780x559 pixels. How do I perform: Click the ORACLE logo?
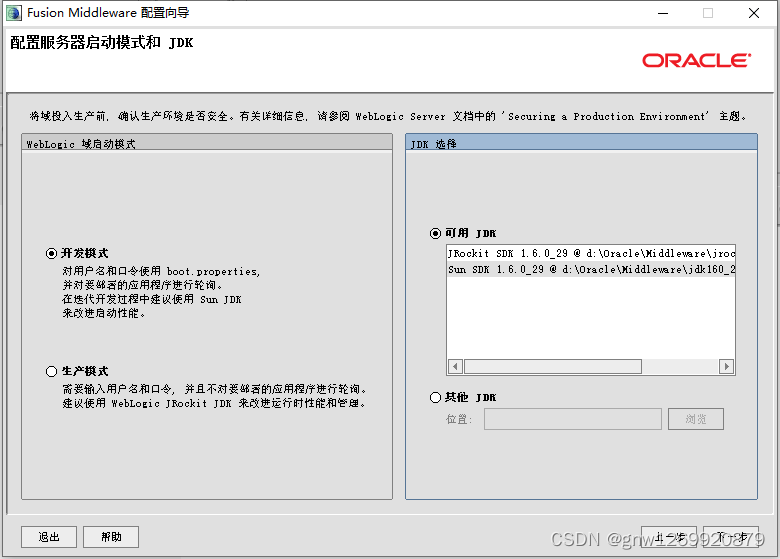(x=696, y=60)
